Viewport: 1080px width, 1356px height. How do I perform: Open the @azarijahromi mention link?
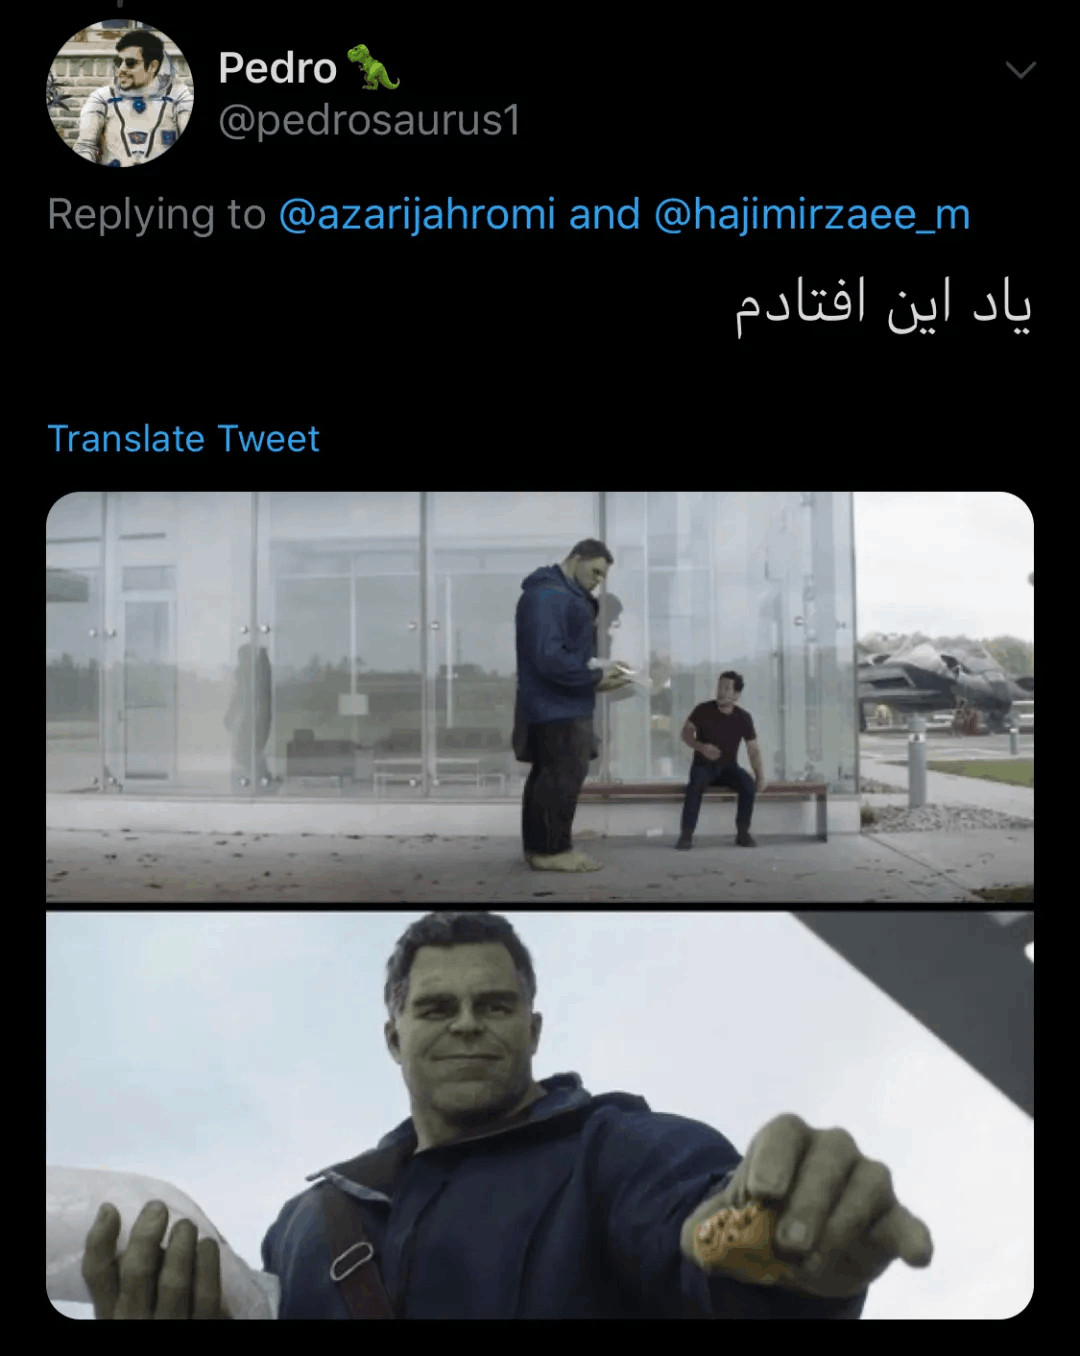[416, 215]
